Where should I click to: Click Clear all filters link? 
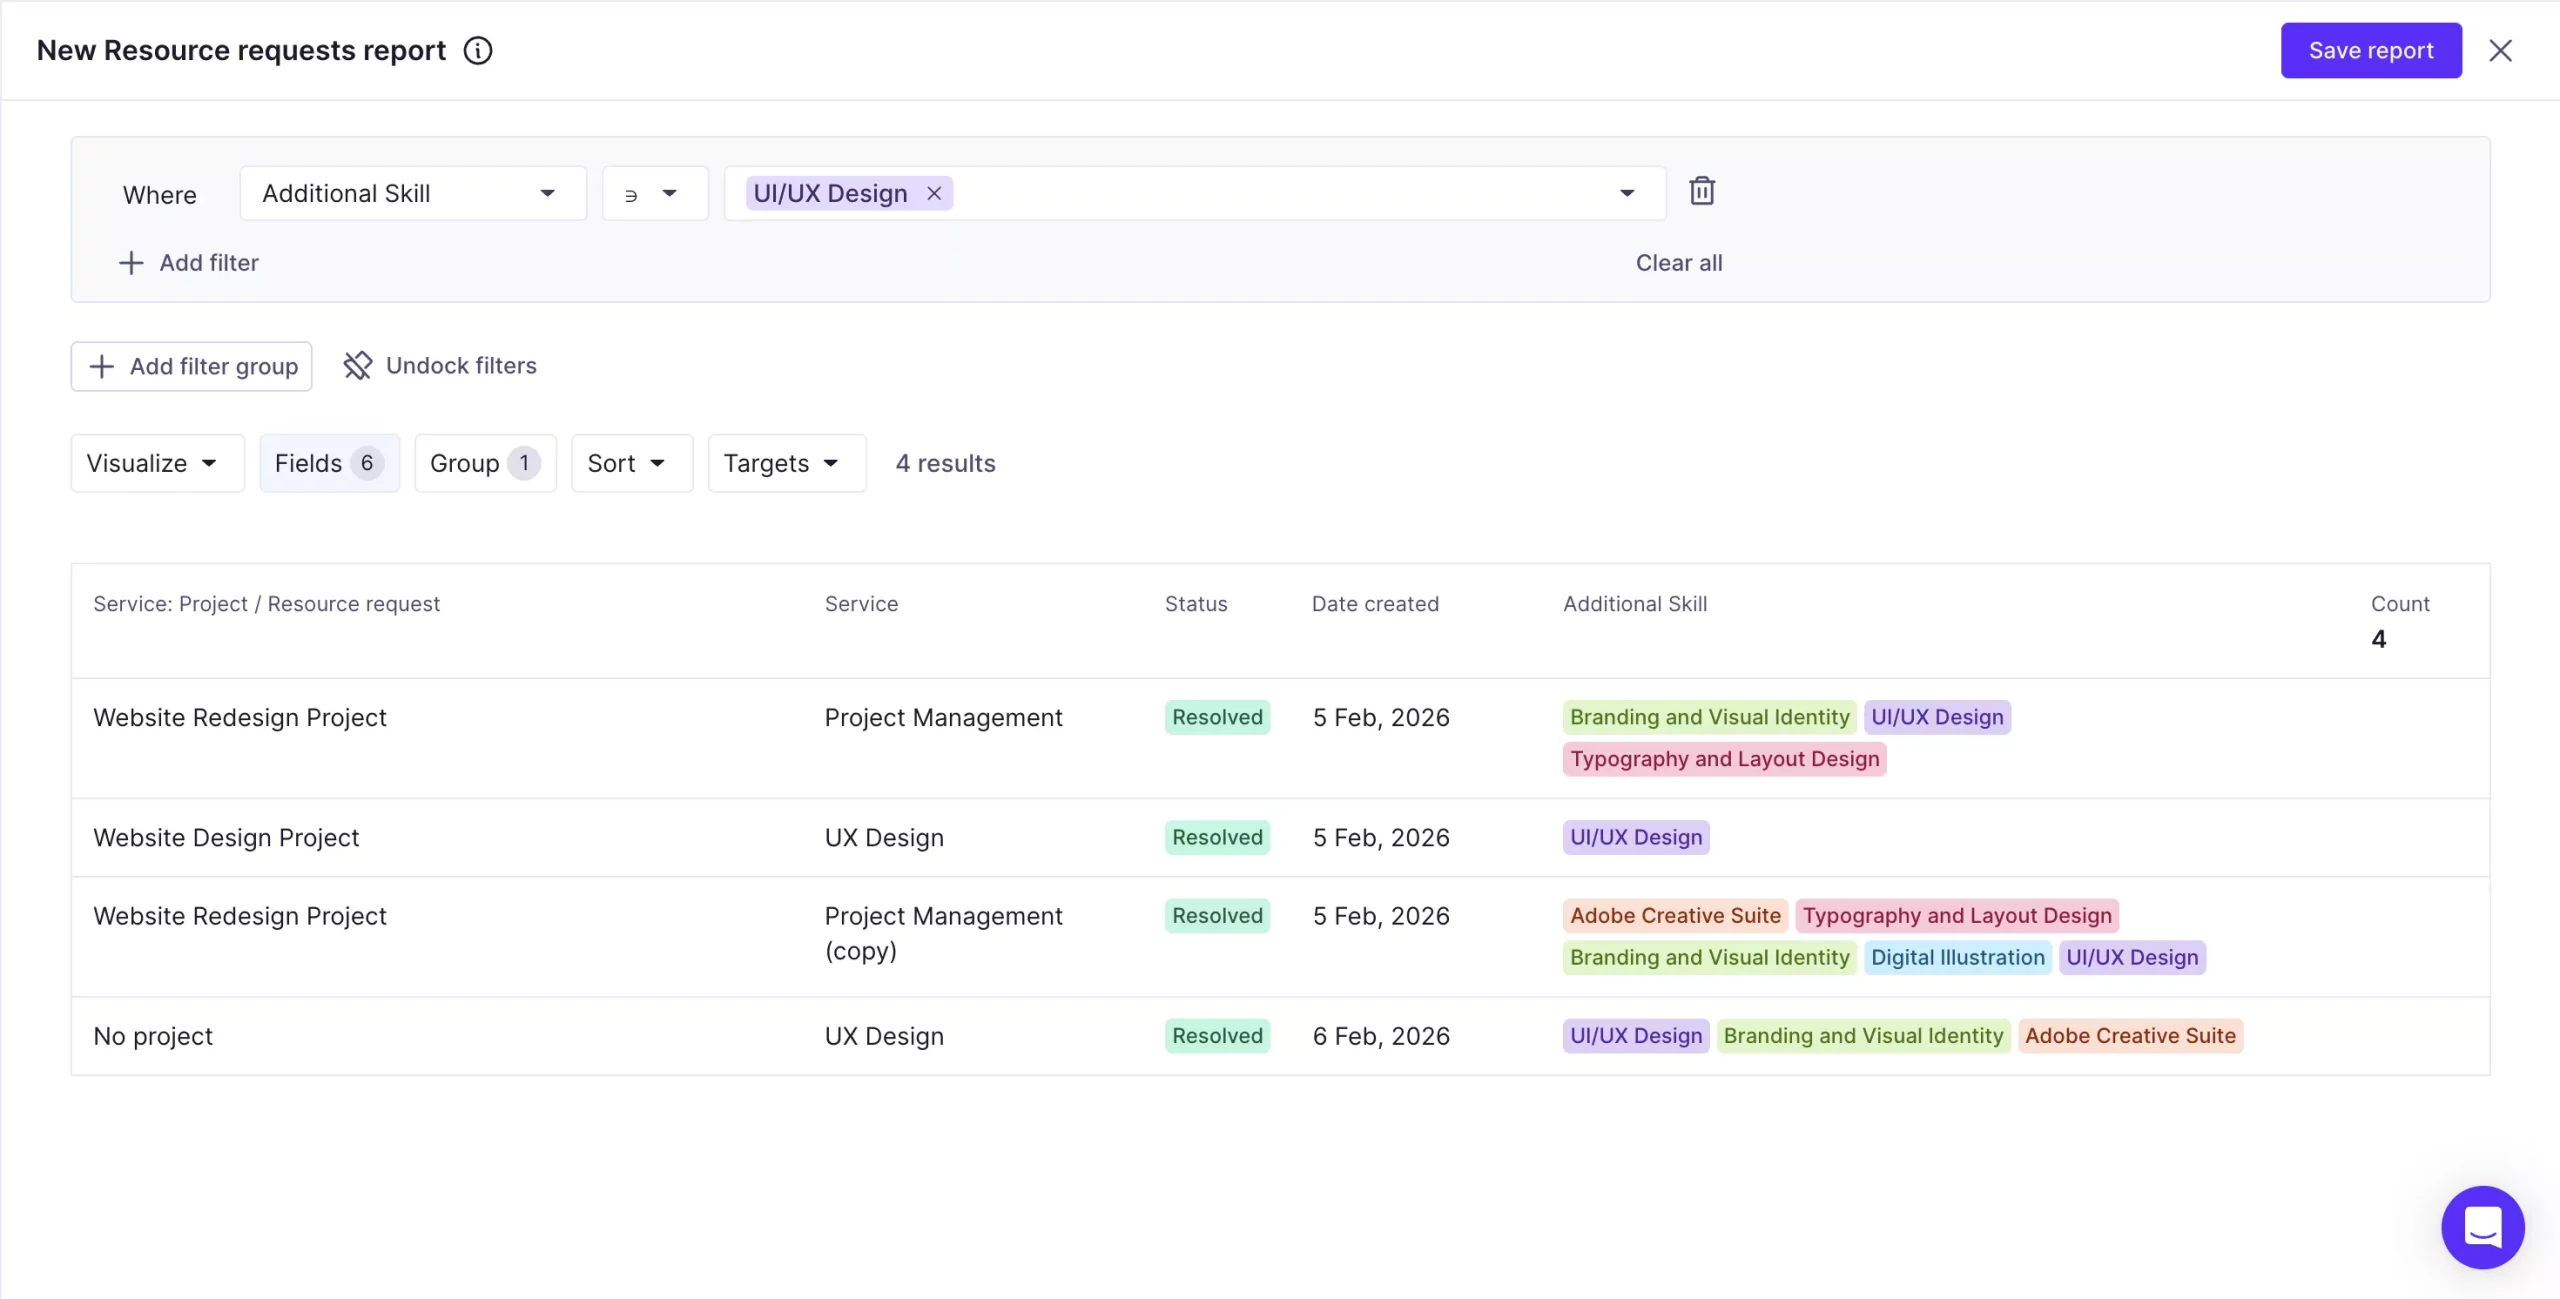[1678, 263]
